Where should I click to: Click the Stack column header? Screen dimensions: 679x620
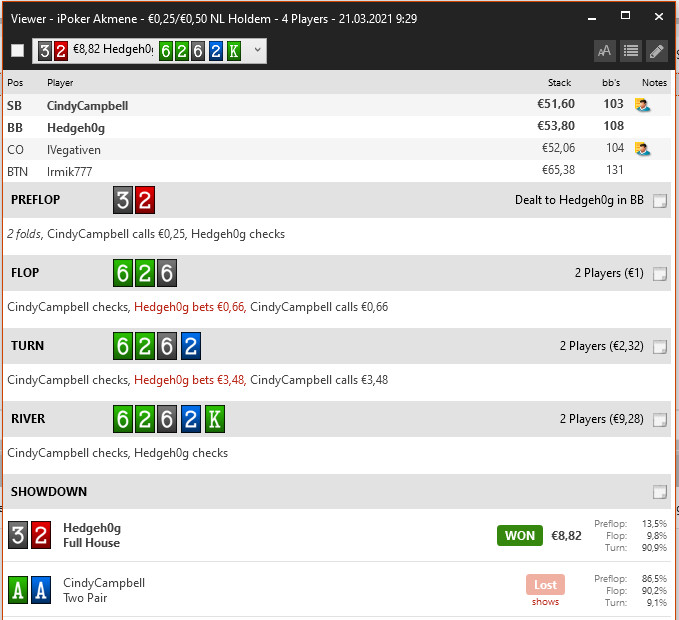click(x=559, y=83)
